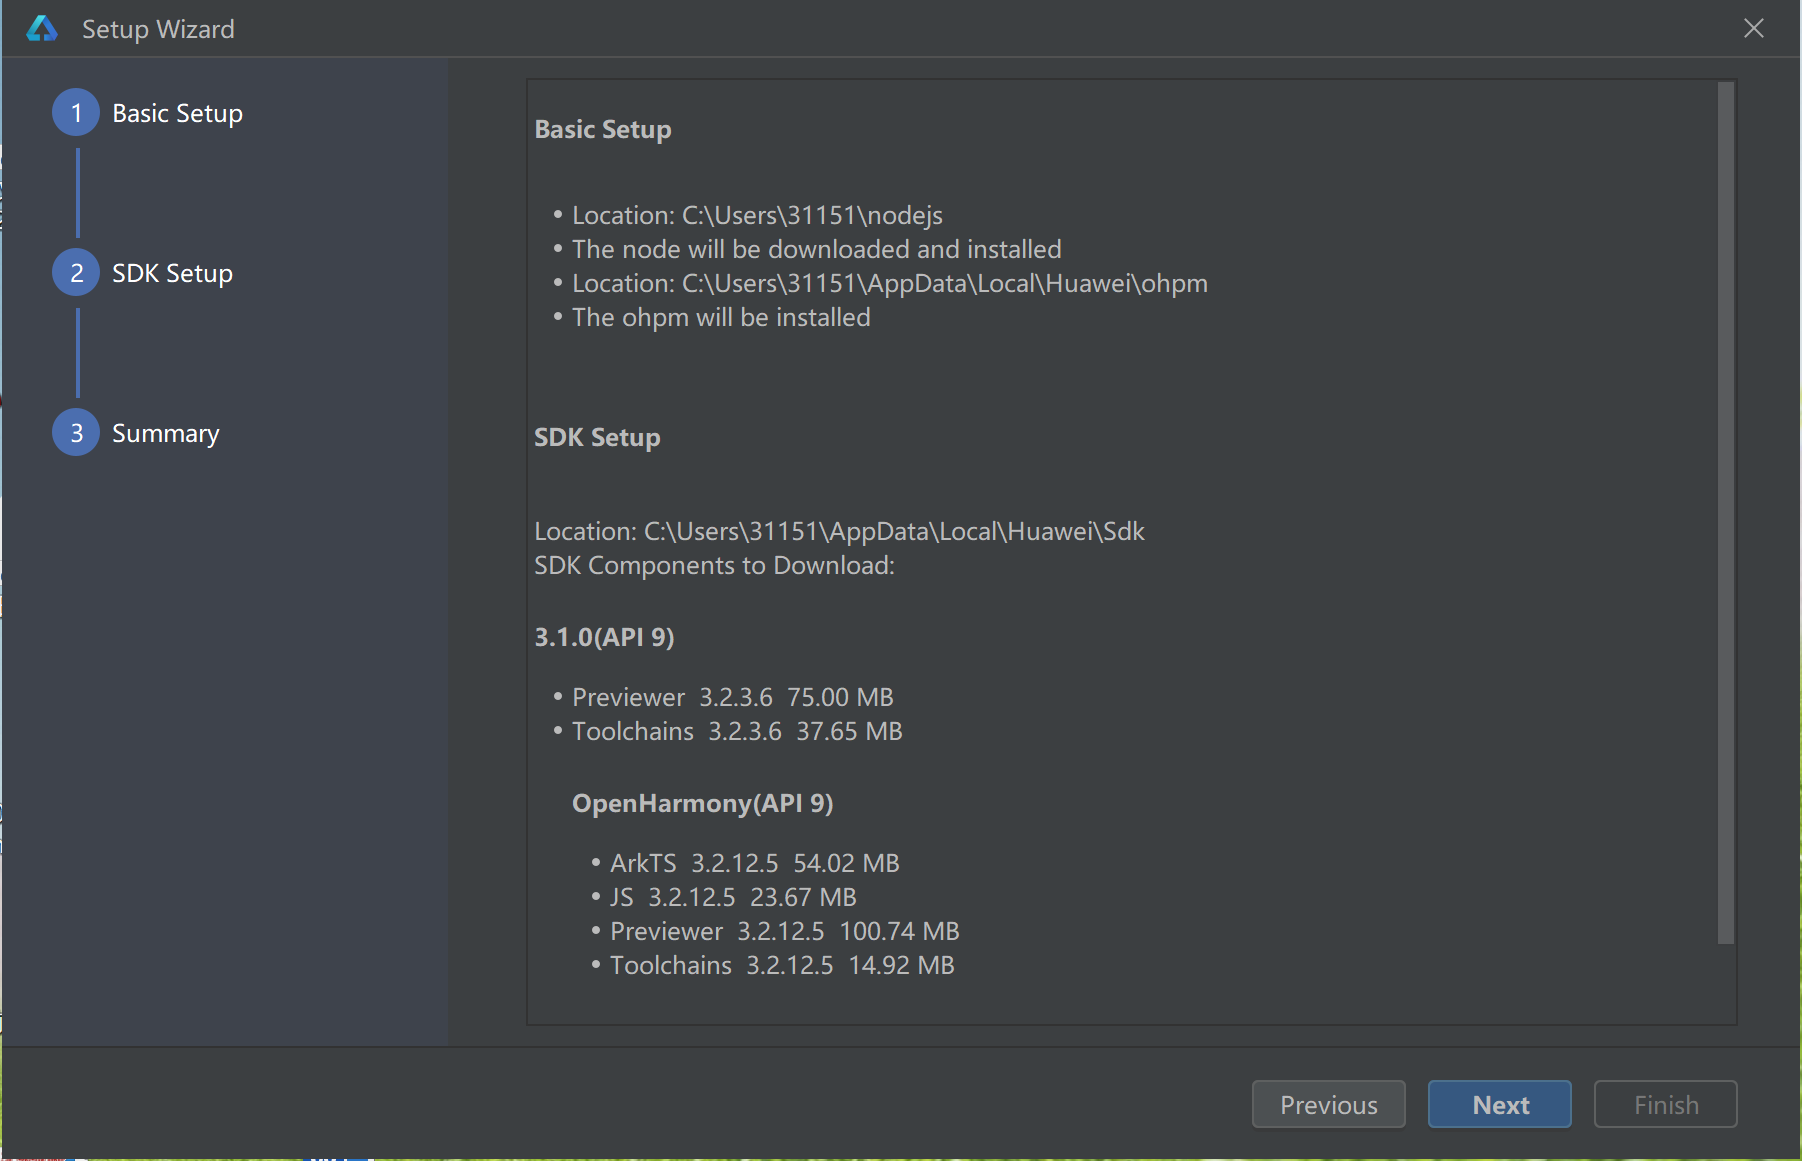Open the Basic Setup step label

coord(177,113)
